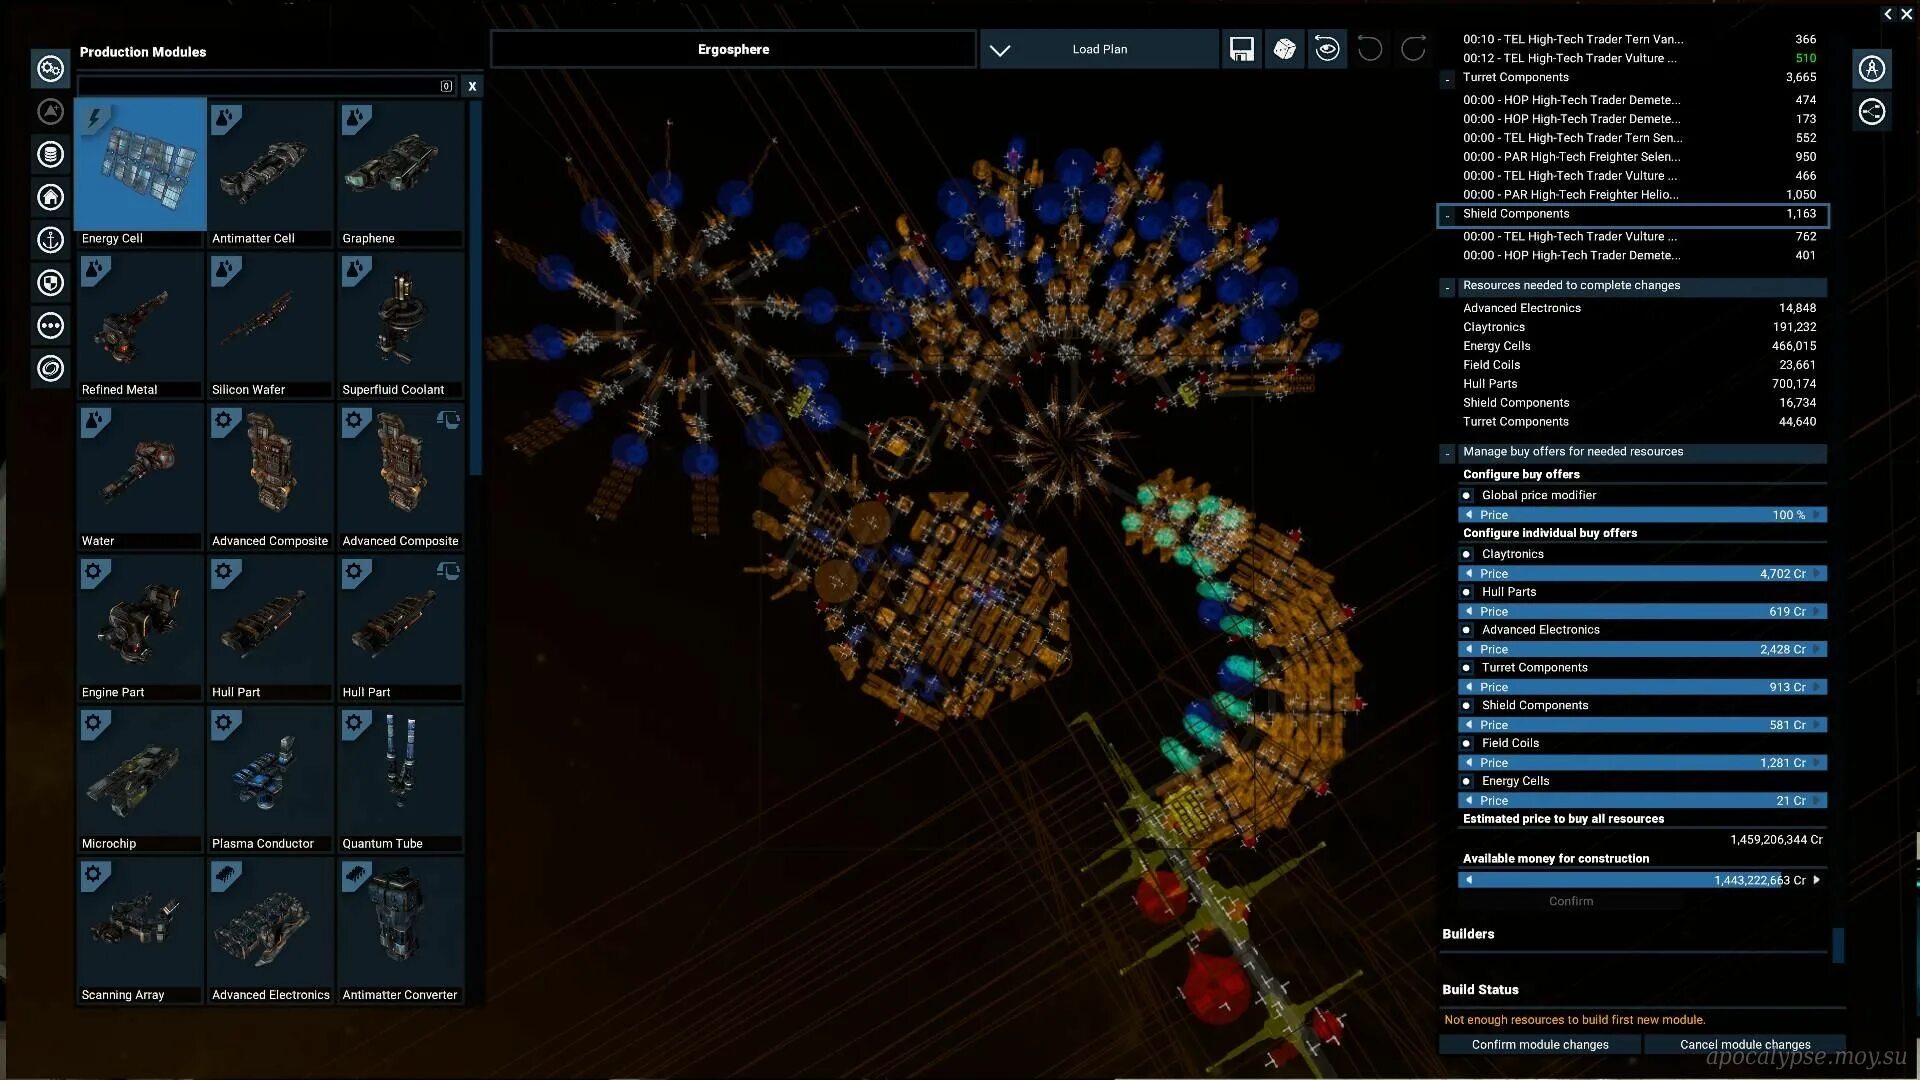Image resolution: width=1920 pixels, height=1080 pixels.
Task: Open the other modules ellipsis icon
Action: click(x=50, y=326)
